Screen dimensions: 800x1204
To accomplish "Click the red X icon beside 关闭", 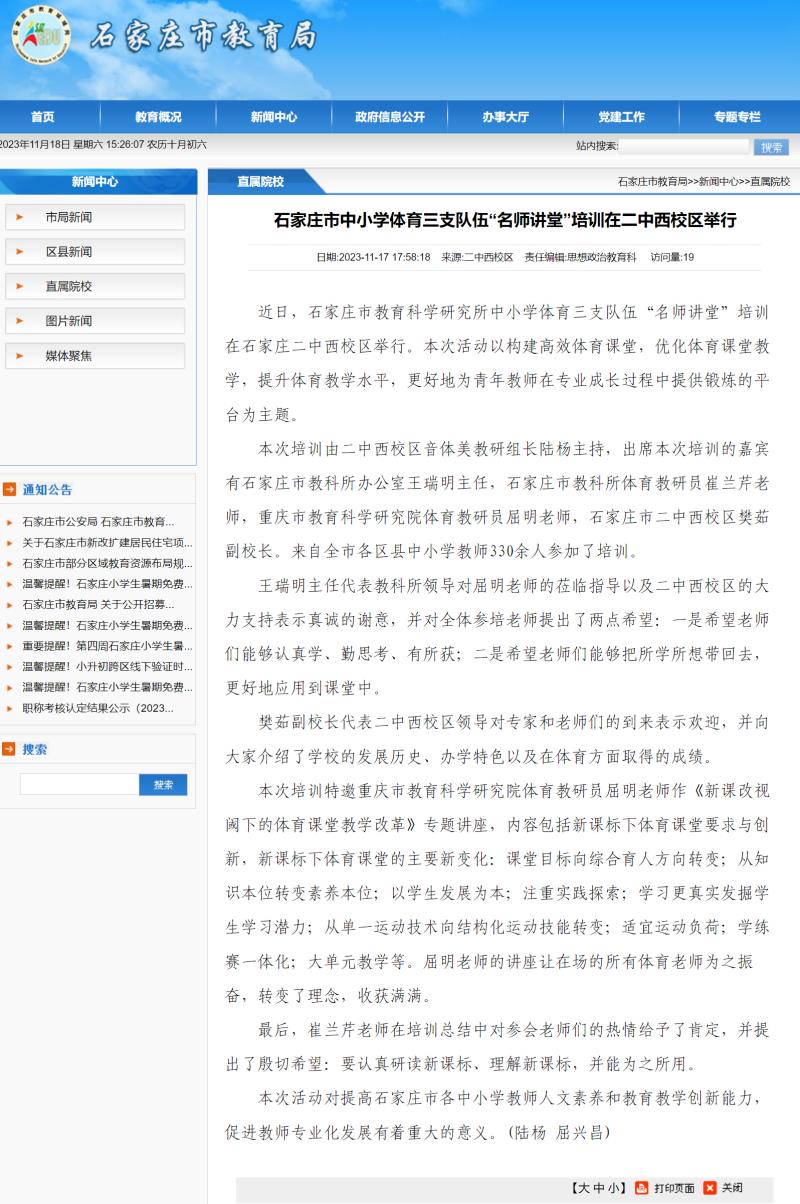I will pyautogui.click(x=710, y=1188).
